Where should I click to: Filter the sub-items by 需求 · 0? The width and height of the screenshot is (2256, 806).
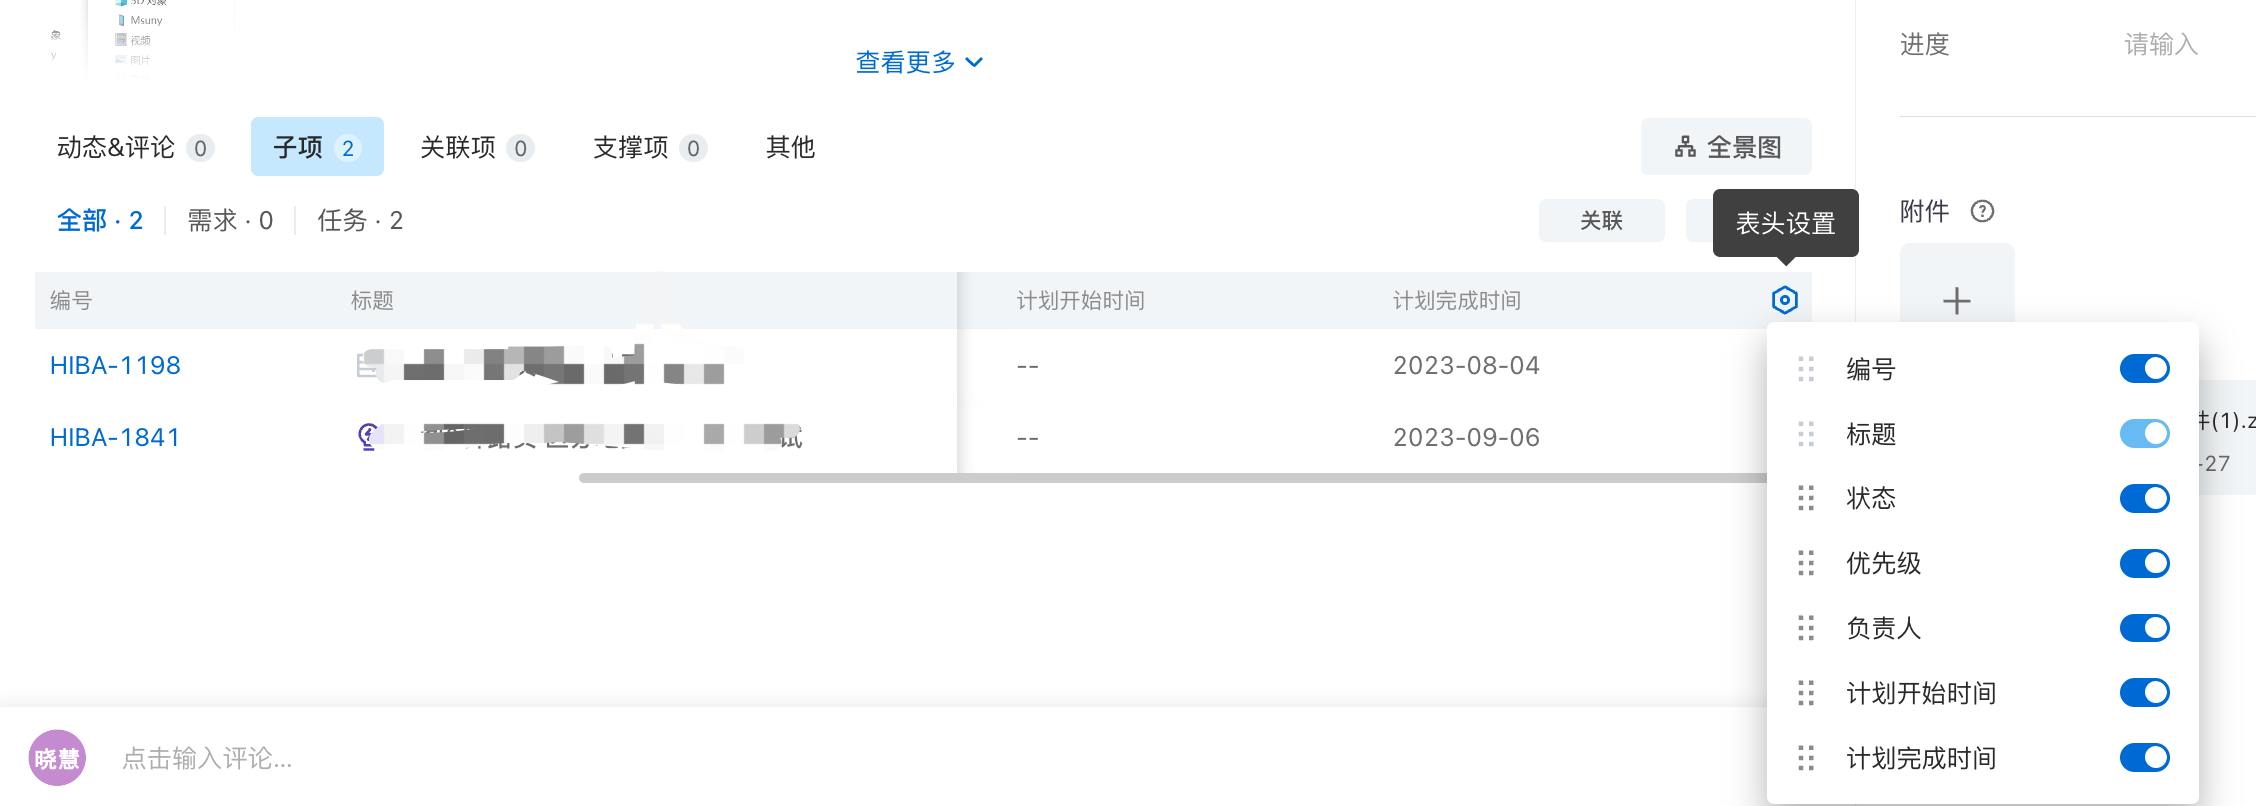pos(230,220)
